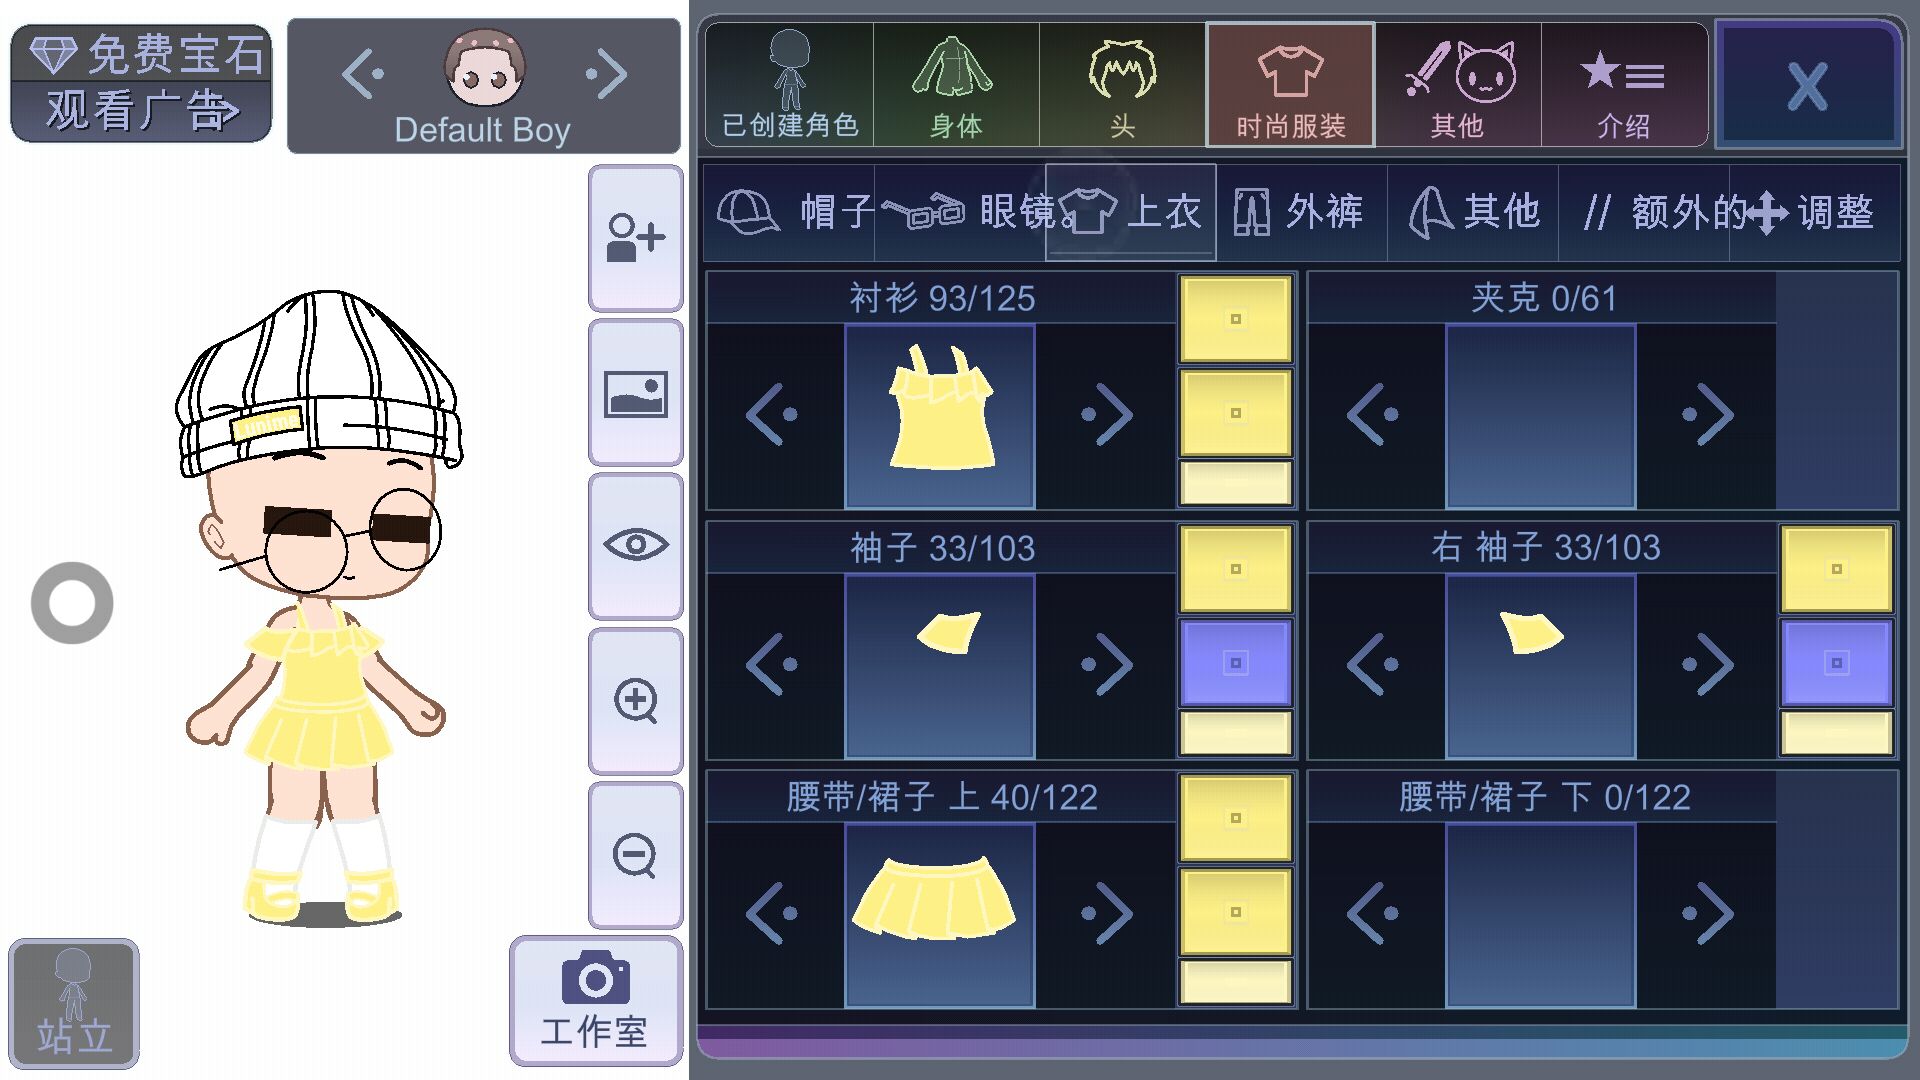Open the 工作室 camera studio
The width and height of the screenshot is (1920, 1080).
(x=596, y=1001)
